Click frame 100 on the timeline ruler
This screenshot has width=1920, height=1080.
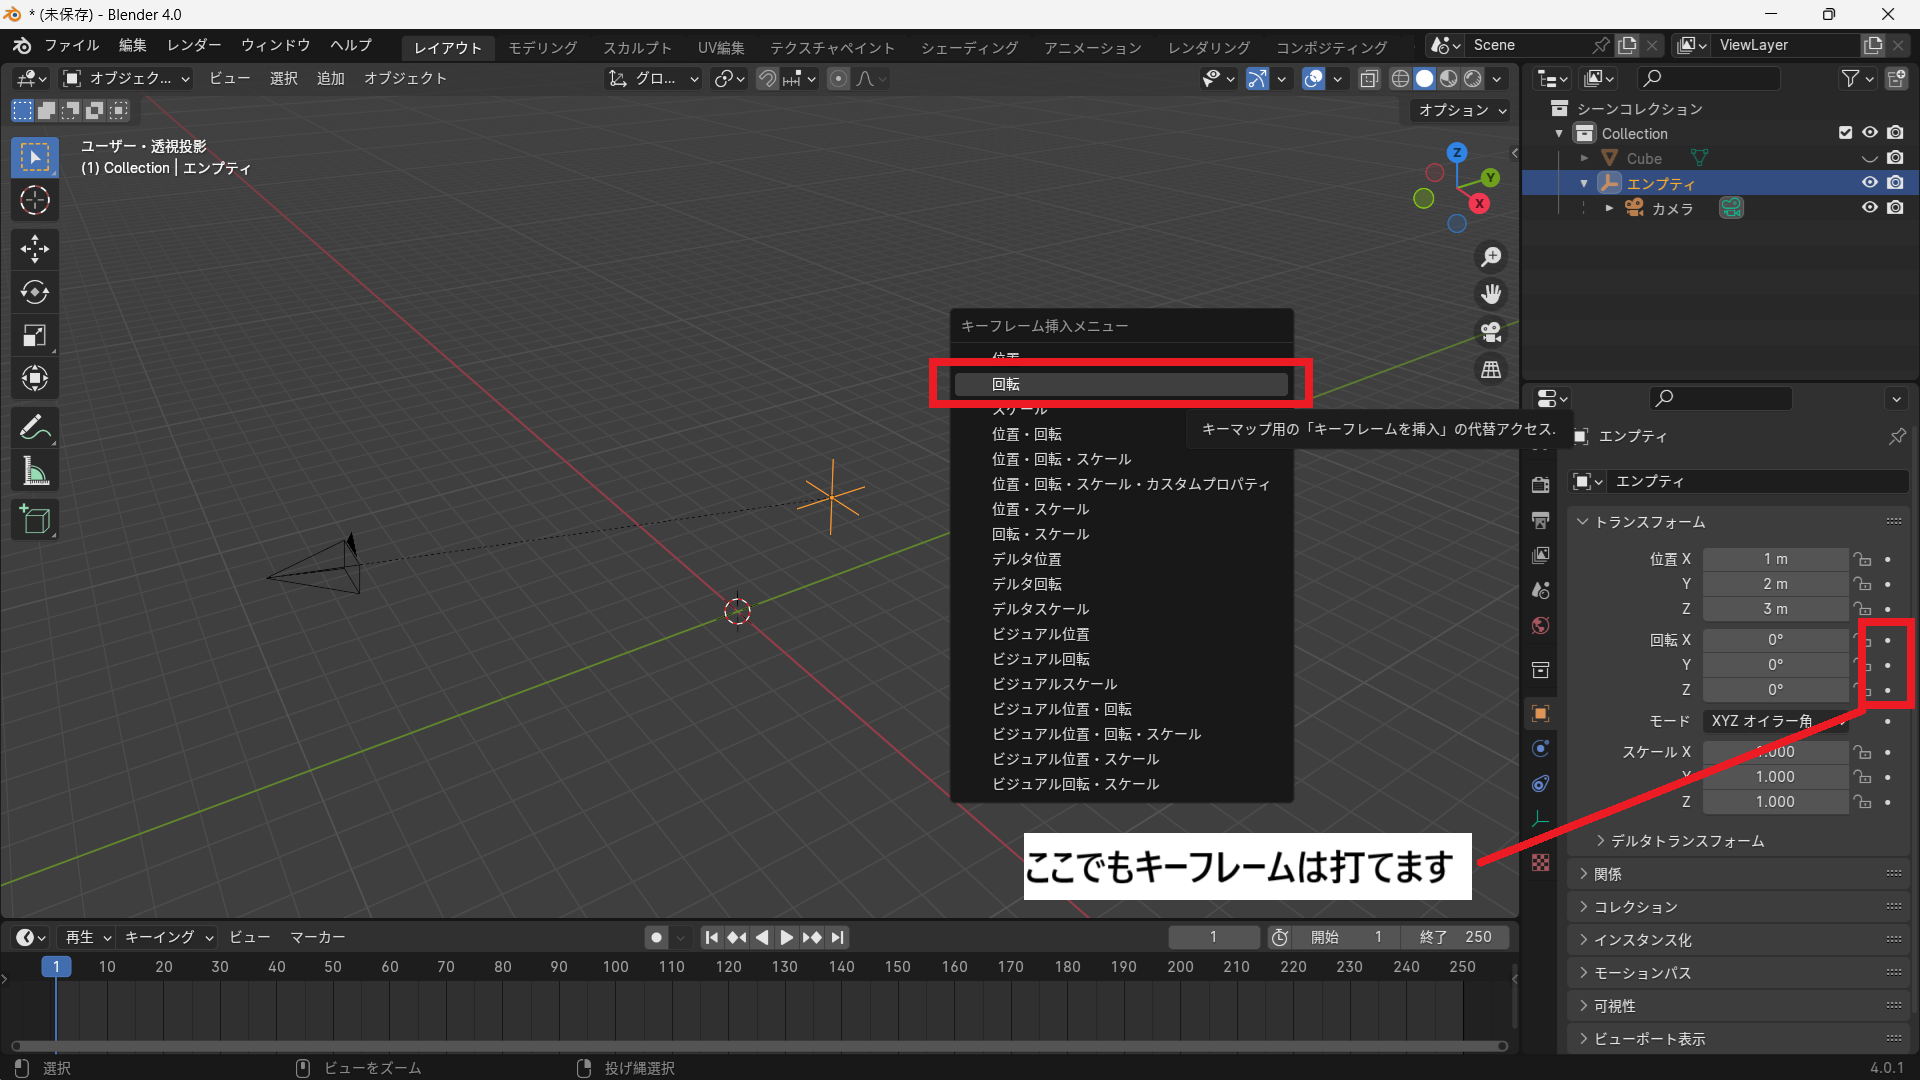point(615,967)
